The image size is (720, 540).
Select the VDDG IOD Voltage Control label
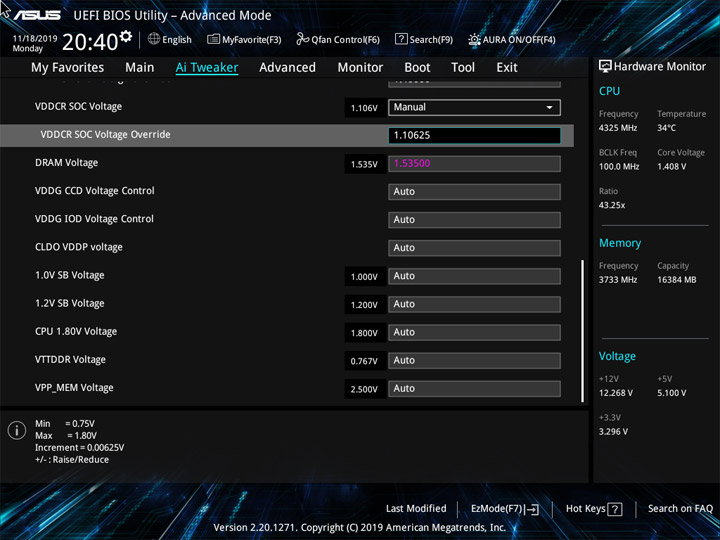[x=94, y=219]
